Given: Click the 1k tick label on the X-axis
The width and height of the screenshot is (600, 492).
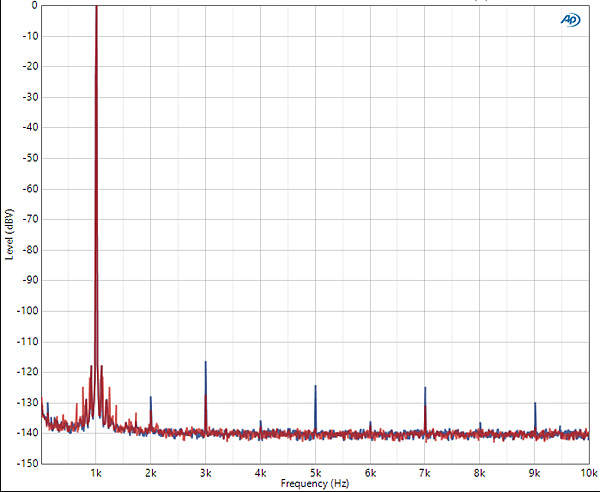Looking at the screenshot, I should point(96,472).
